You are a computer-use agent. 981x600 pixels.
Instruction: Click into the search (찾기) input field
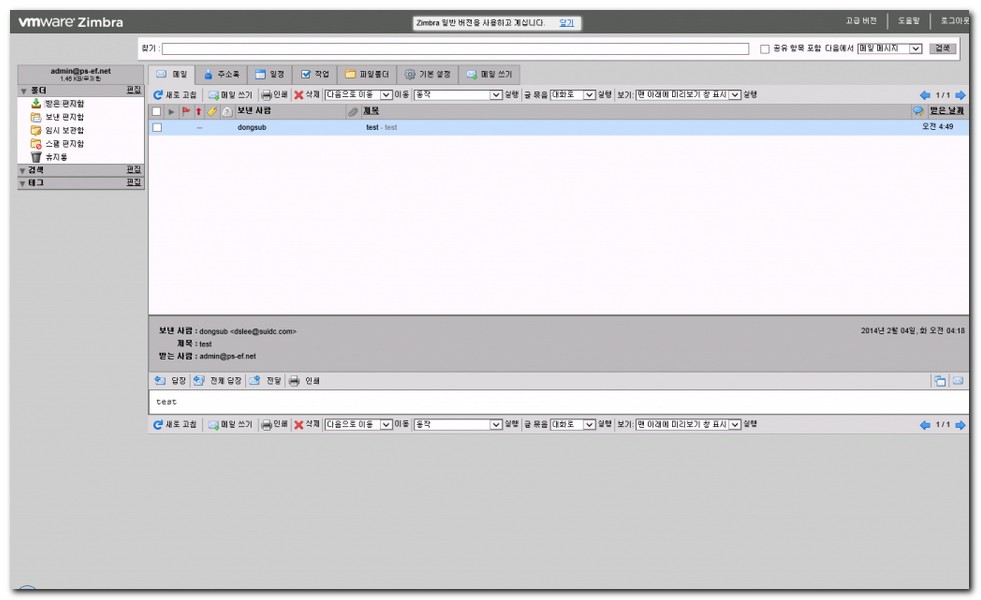(455, 49)
